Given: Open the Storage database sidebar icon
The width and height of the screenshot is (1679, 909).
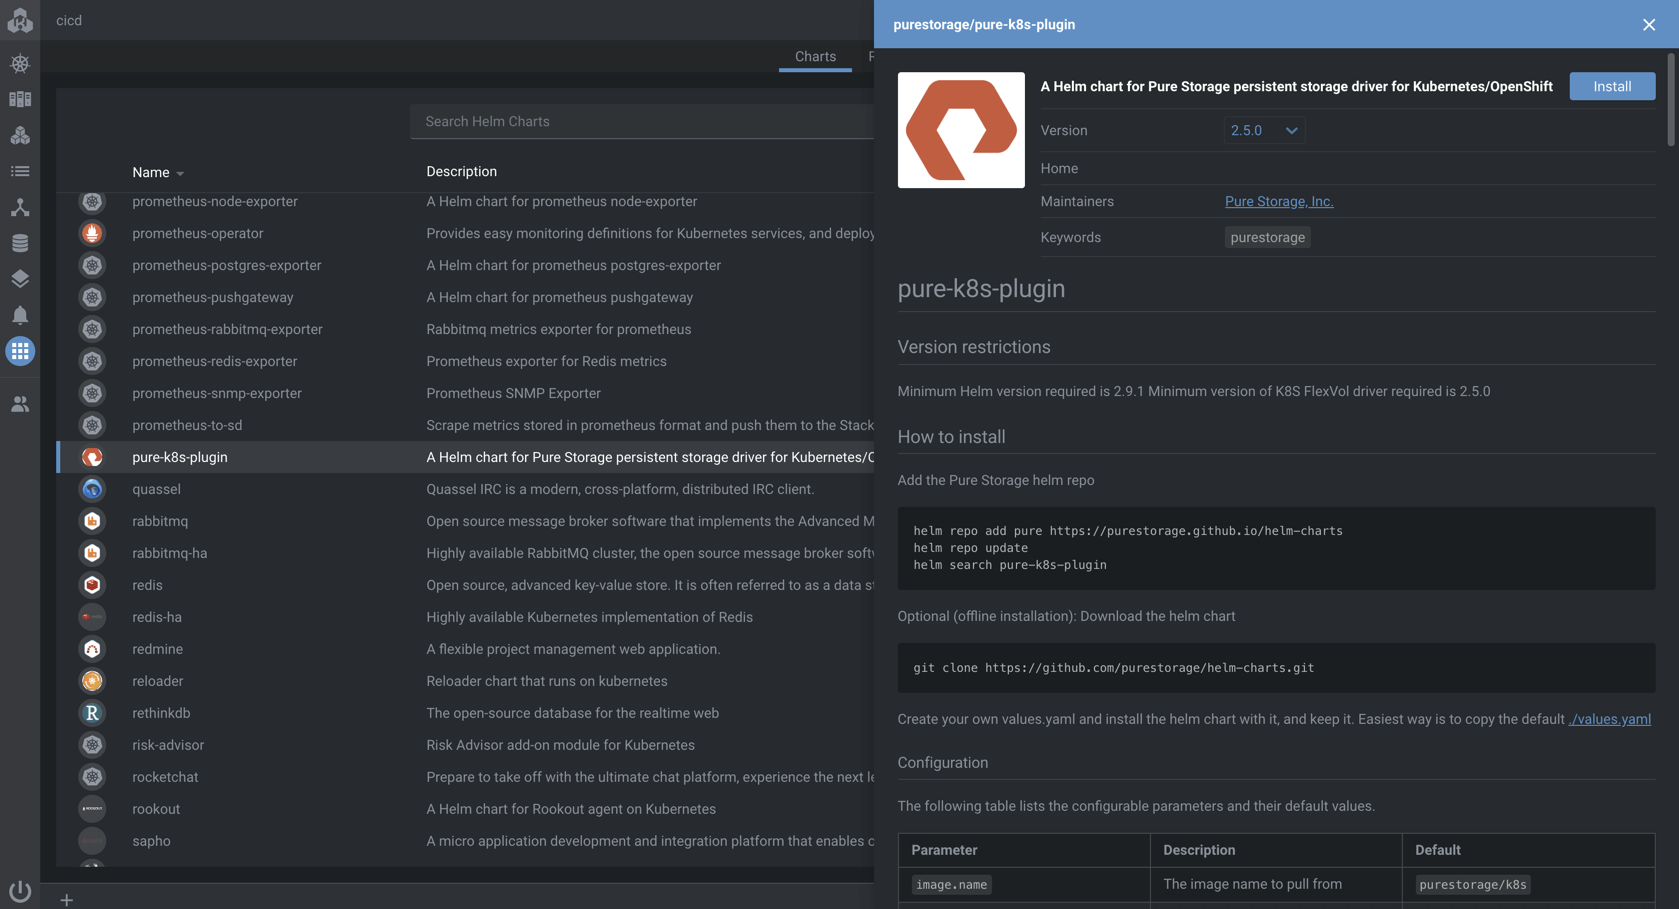Looking at the screenshot, I should (x=20, y=243).
